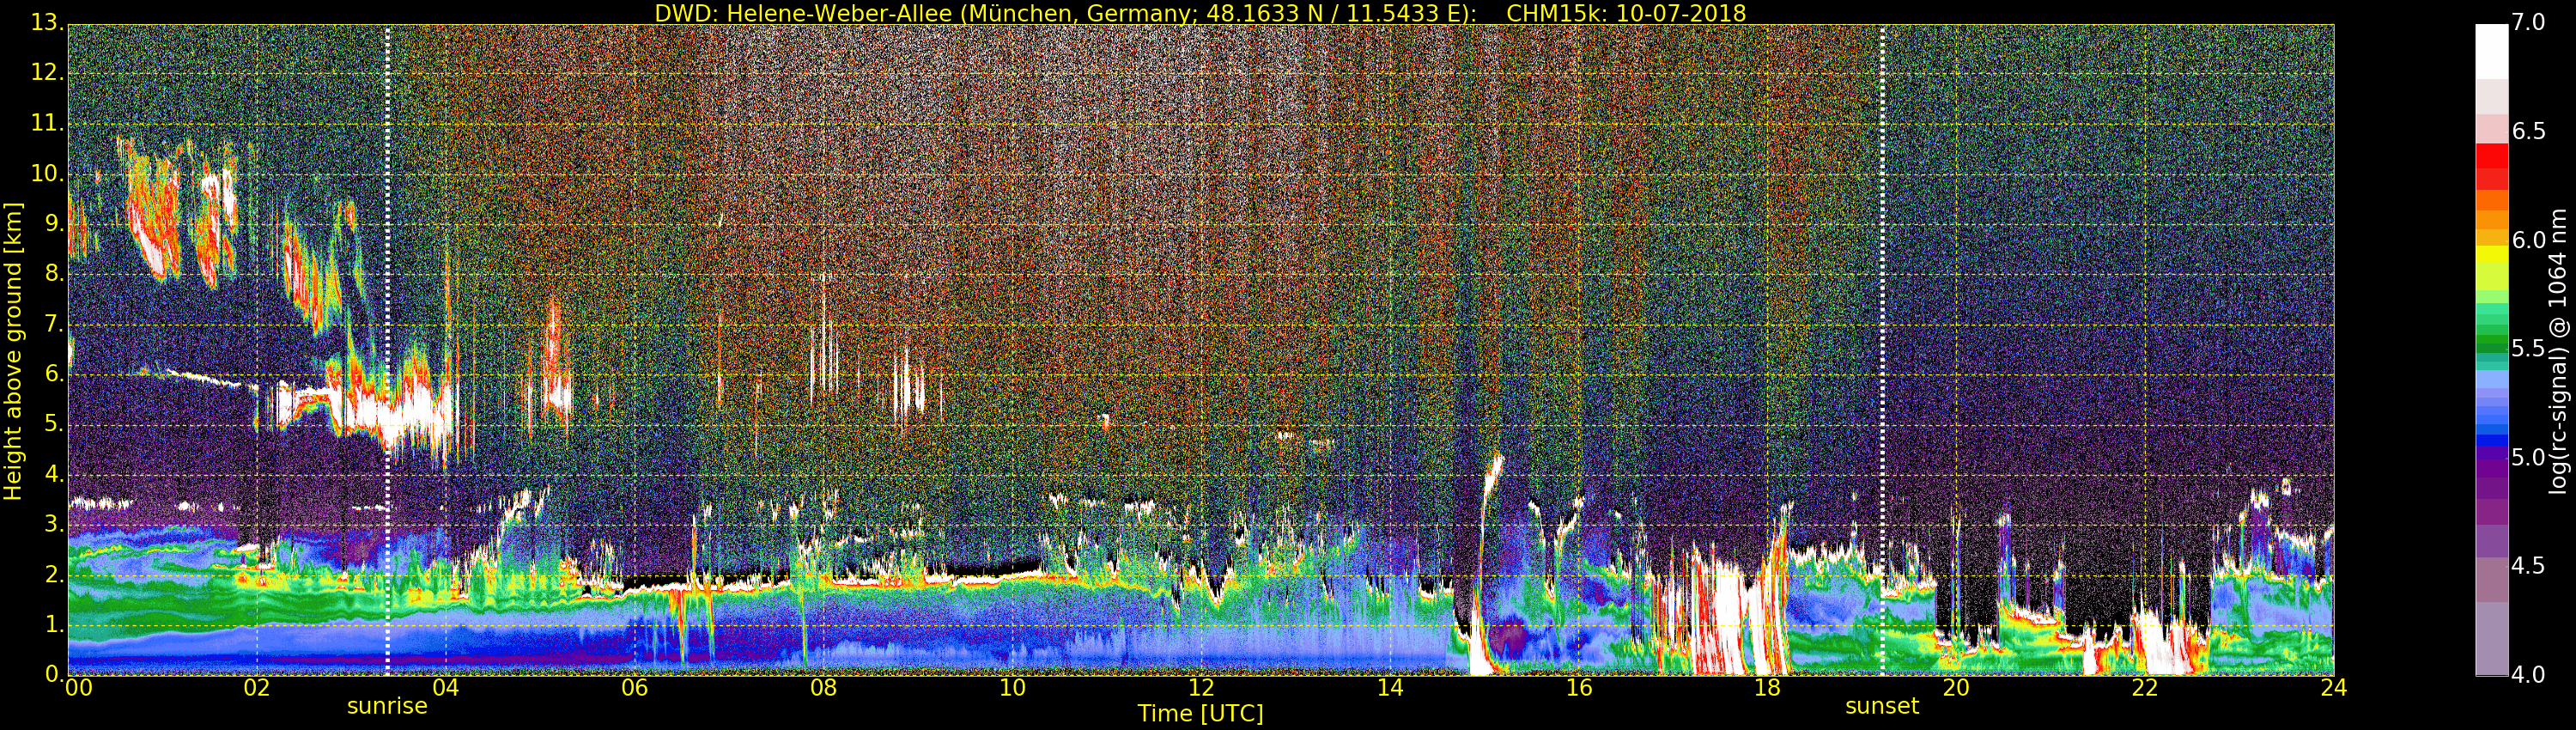Click time axis tick "08"
The image size is (2576, 730).
coord(823,688)
